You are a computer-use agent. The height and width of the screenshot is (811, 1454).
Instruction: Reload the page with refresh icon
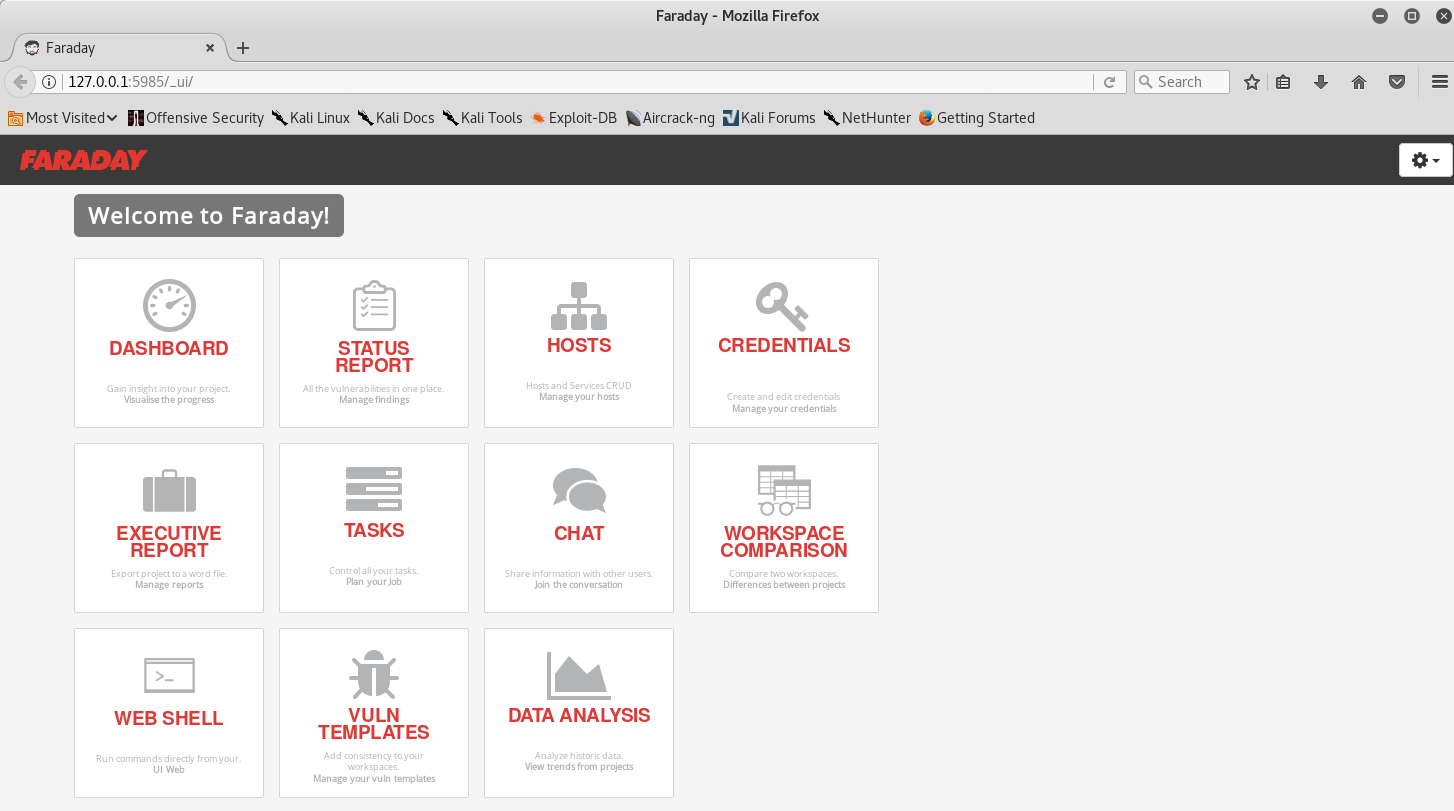point(1109,82)
